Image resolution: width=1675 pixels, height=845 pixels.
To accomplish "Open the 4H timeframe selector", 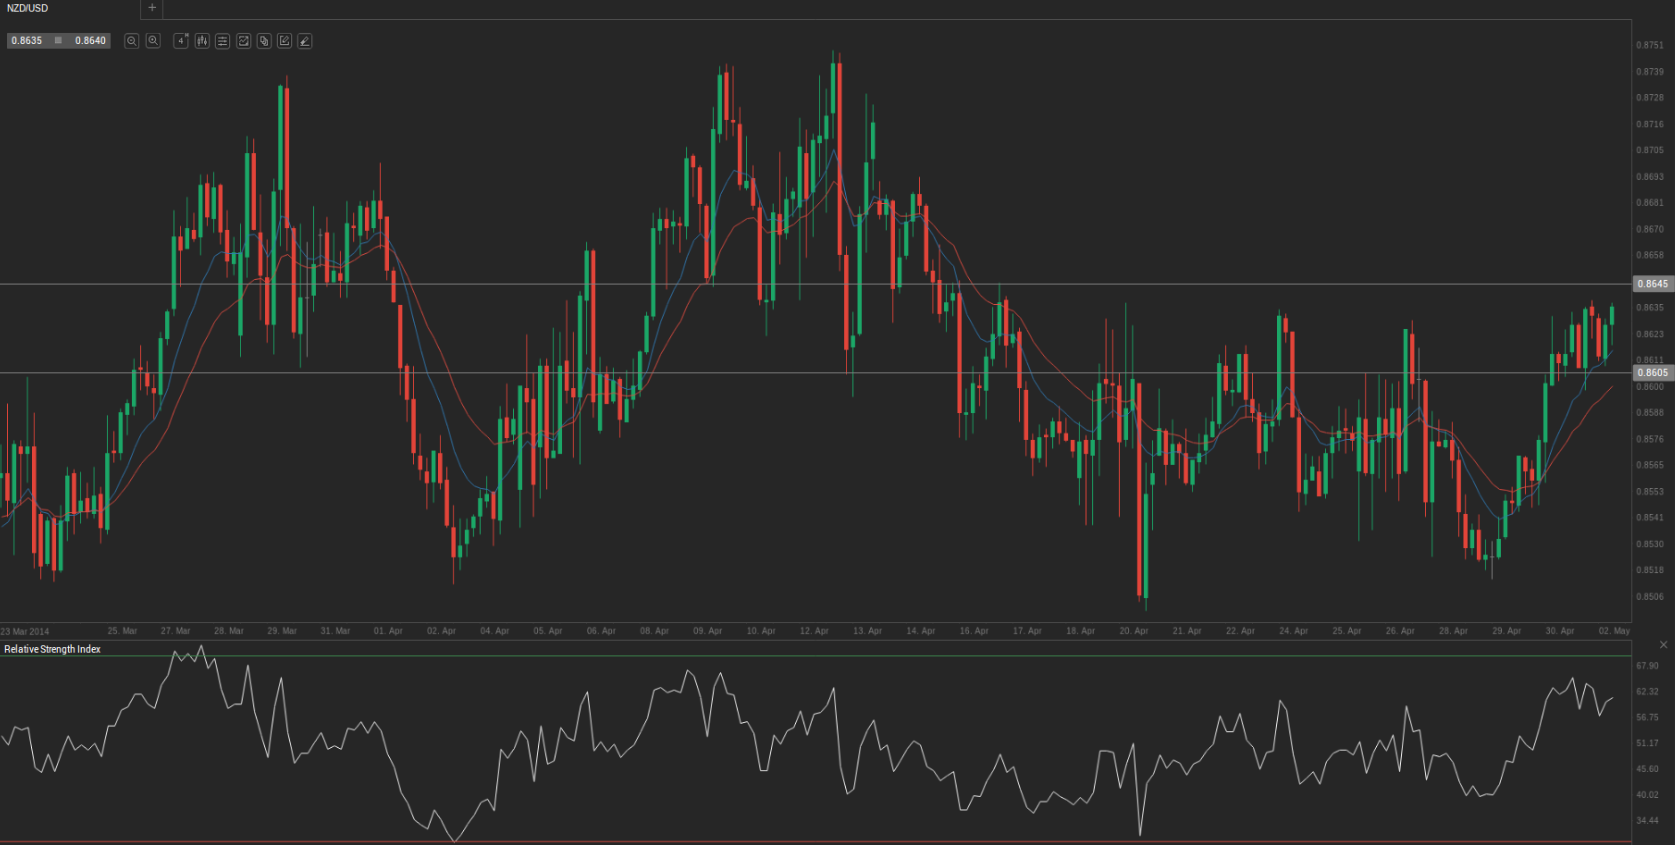I will coord(181,41).
